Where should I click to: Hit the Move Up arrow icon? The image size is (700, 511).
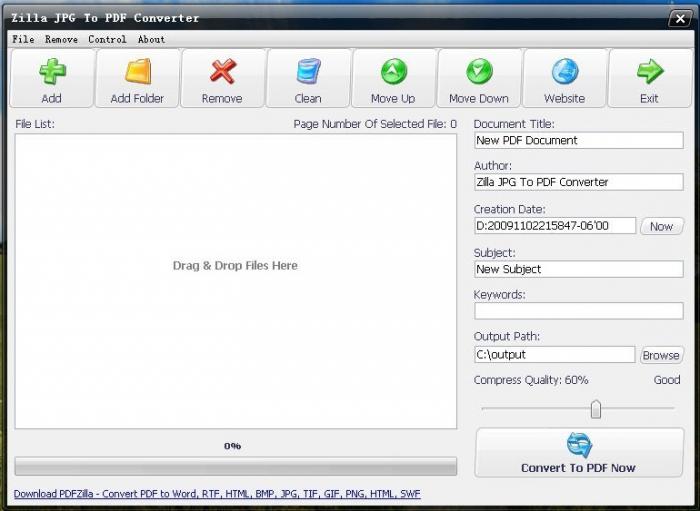coord(393,72)
